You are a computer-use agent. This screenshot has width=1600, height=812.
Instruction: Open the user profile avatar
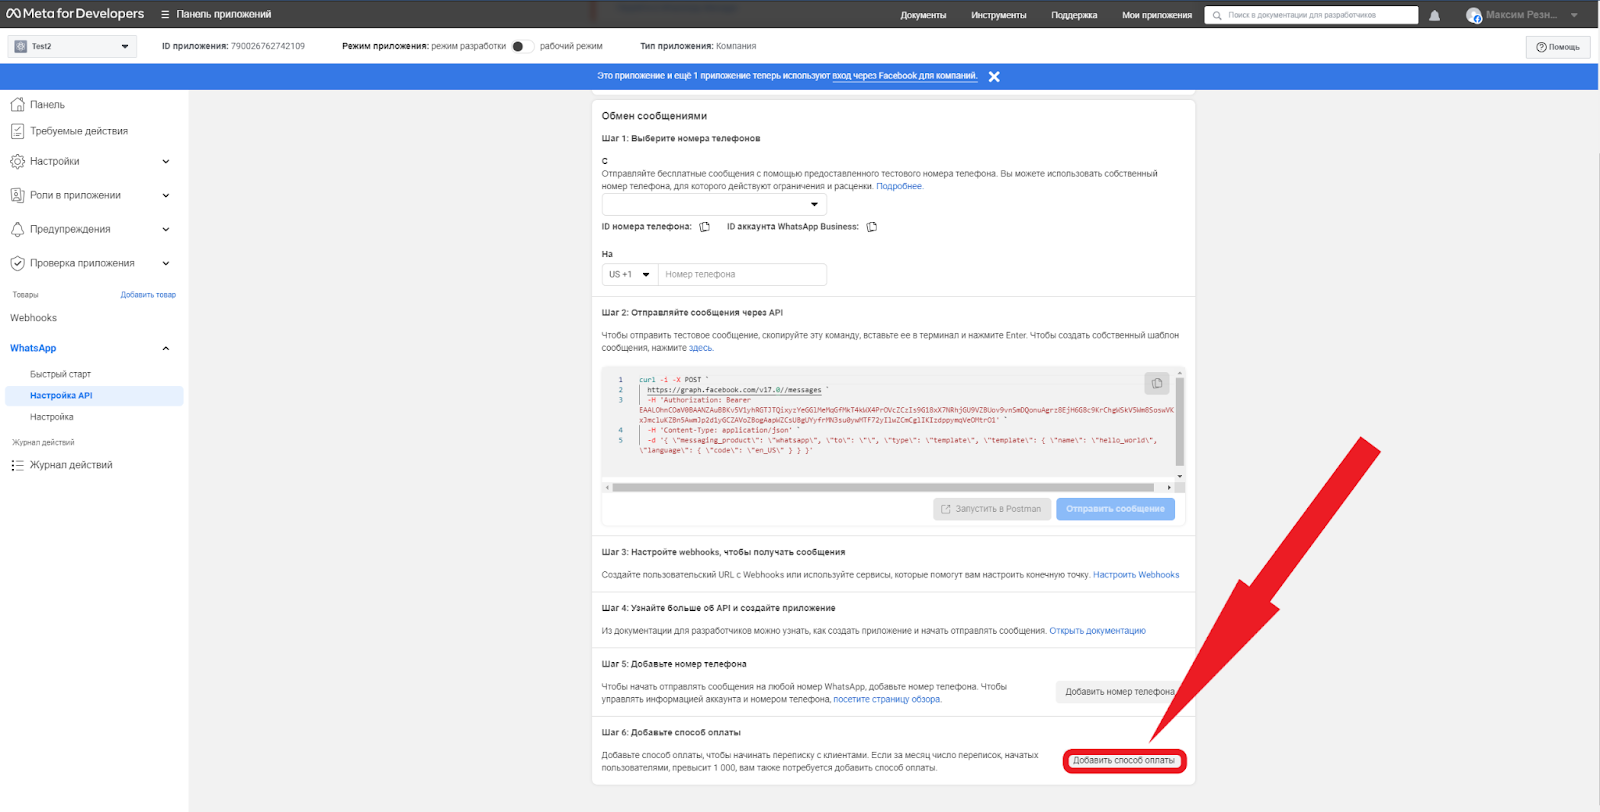(x=1473, y=15)
